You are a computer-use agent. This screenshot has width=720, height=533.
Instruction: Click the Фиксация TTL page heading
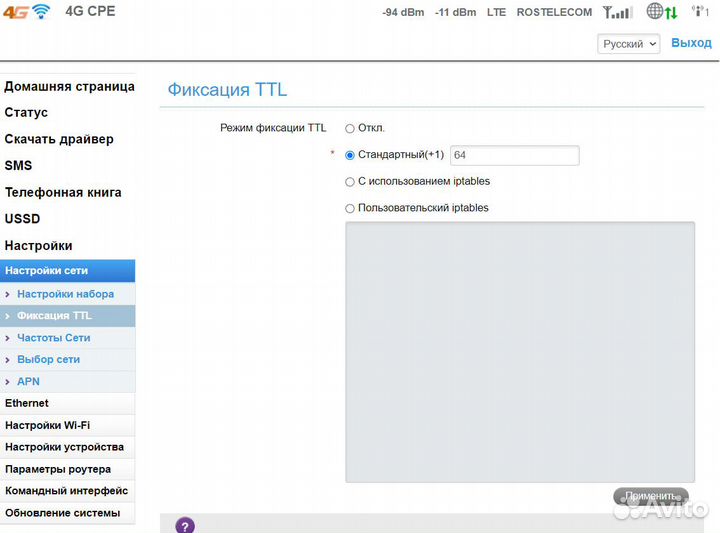pos(227,90)
